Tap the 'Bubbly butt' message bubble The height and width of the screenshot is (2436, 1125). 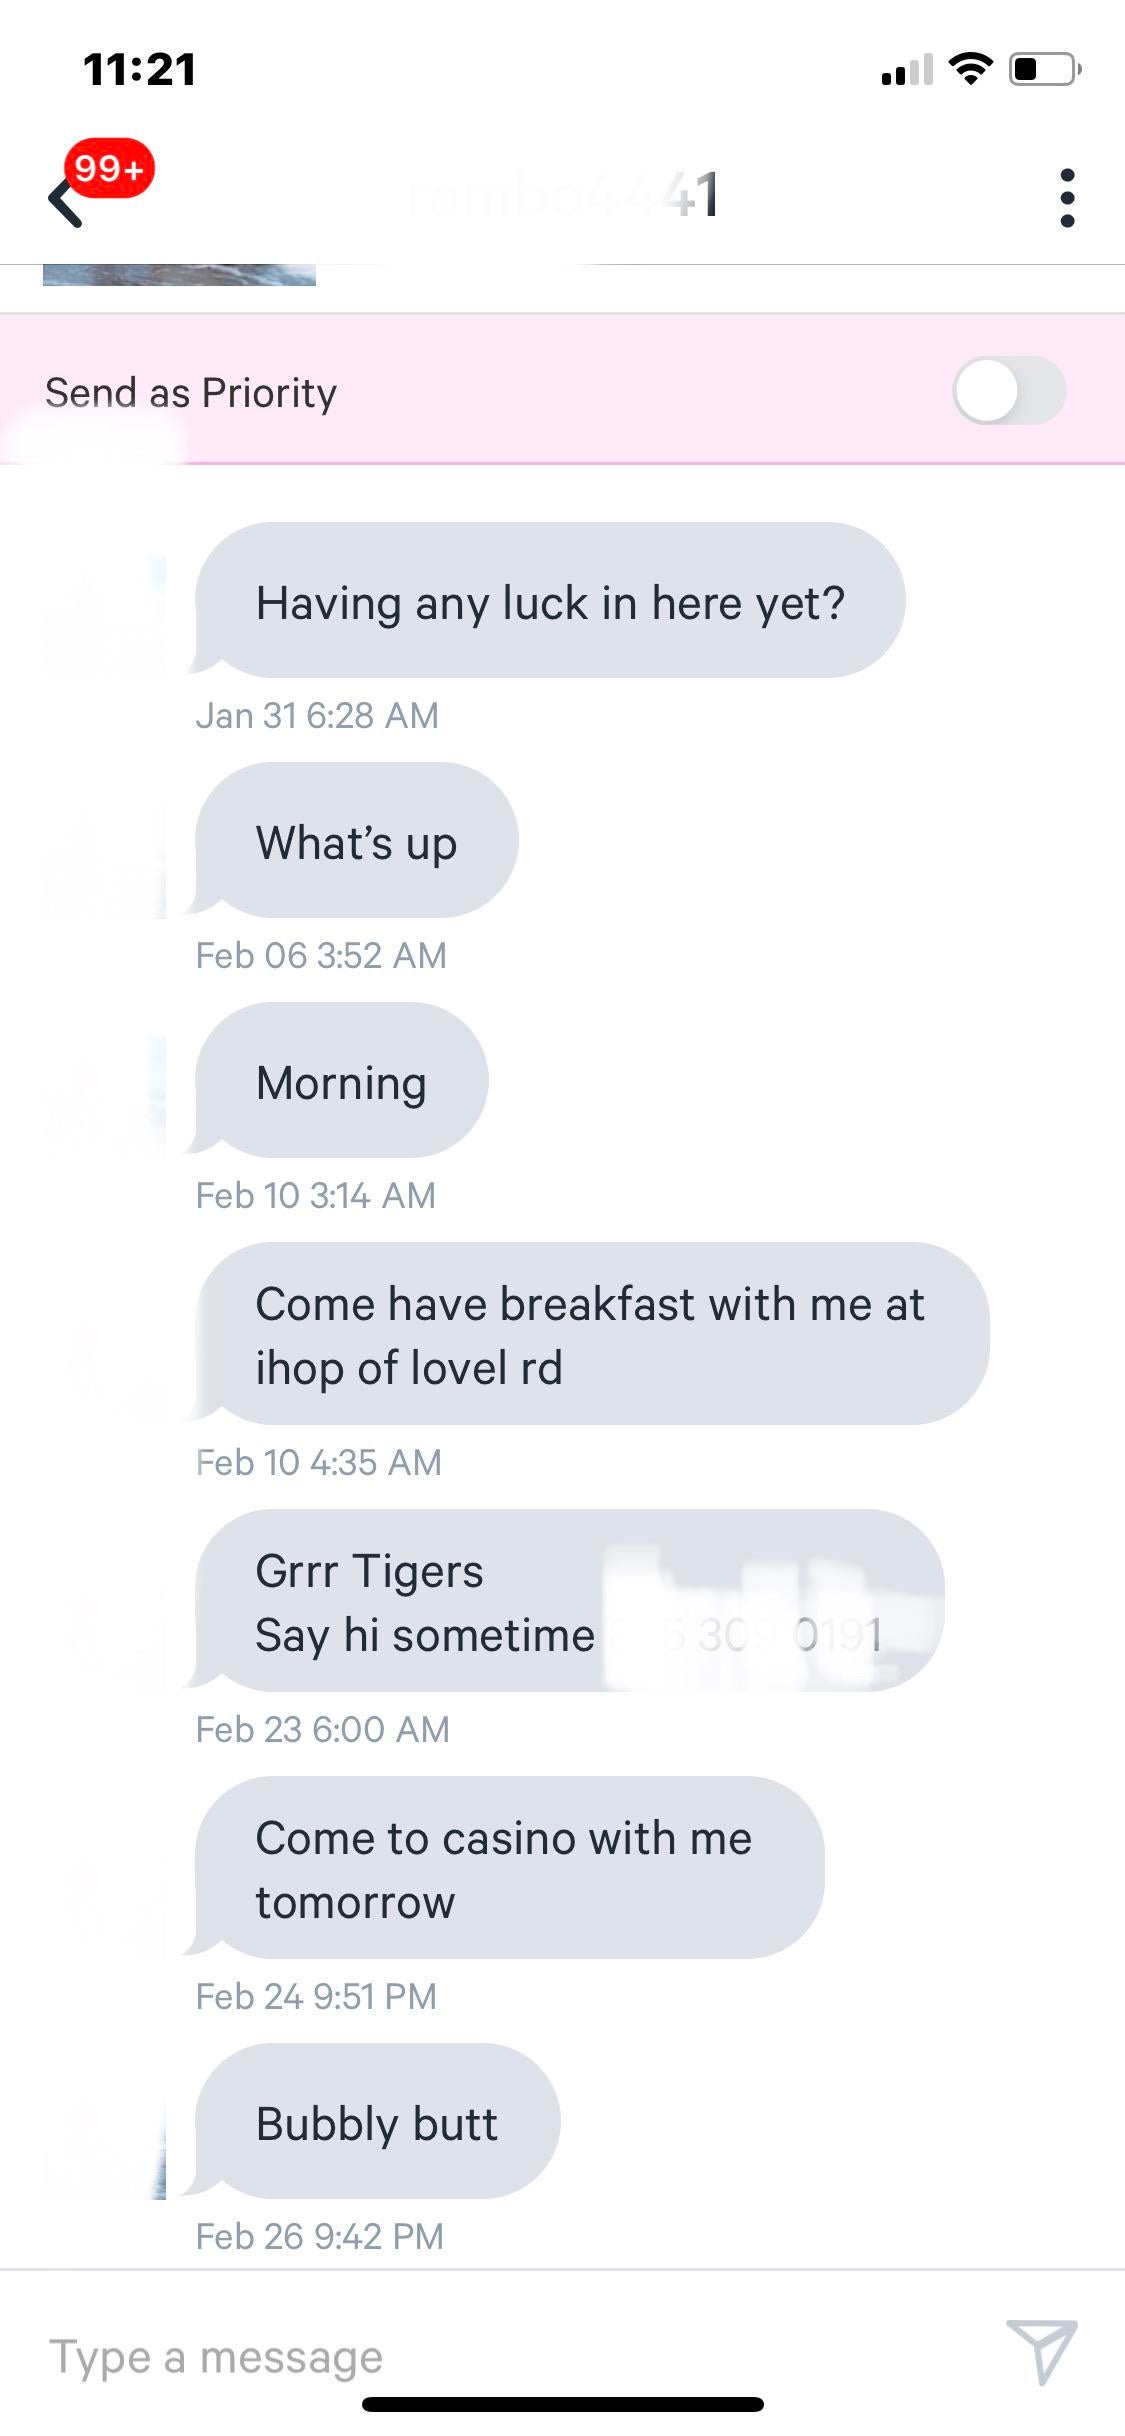[377, 2123]
